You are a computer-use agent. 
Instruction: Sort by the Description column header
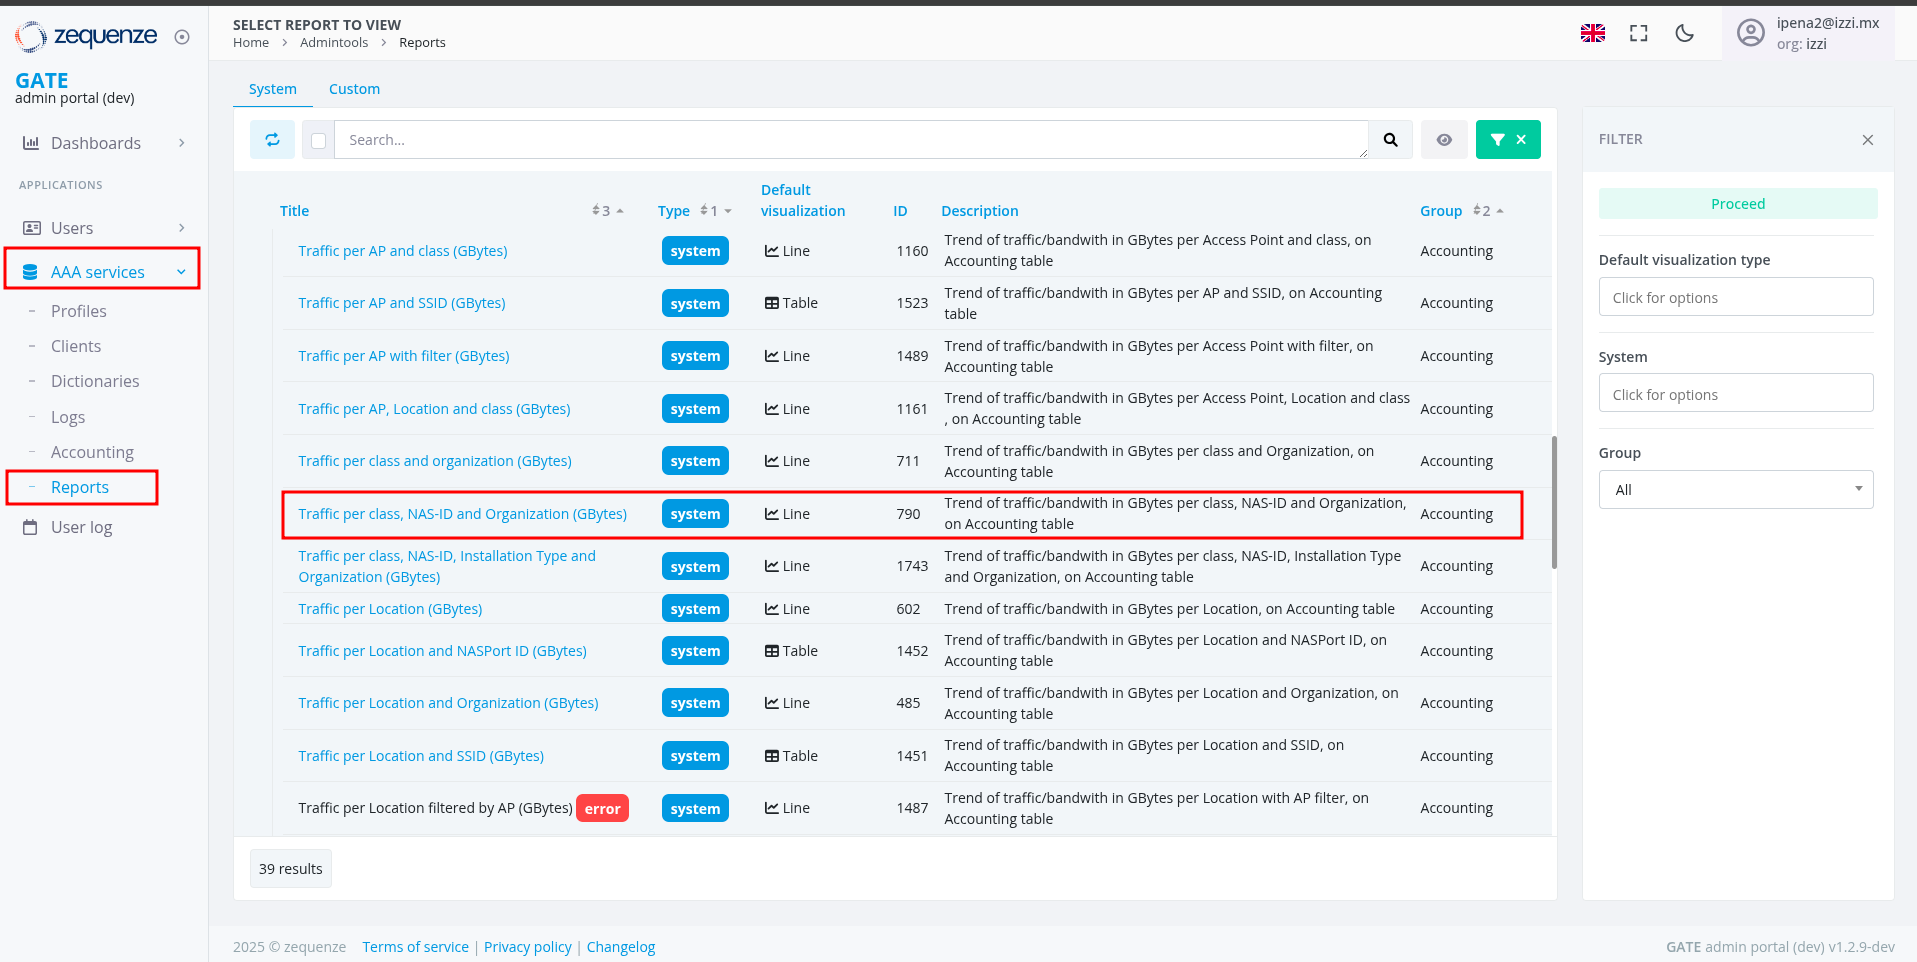coord(980,211)
